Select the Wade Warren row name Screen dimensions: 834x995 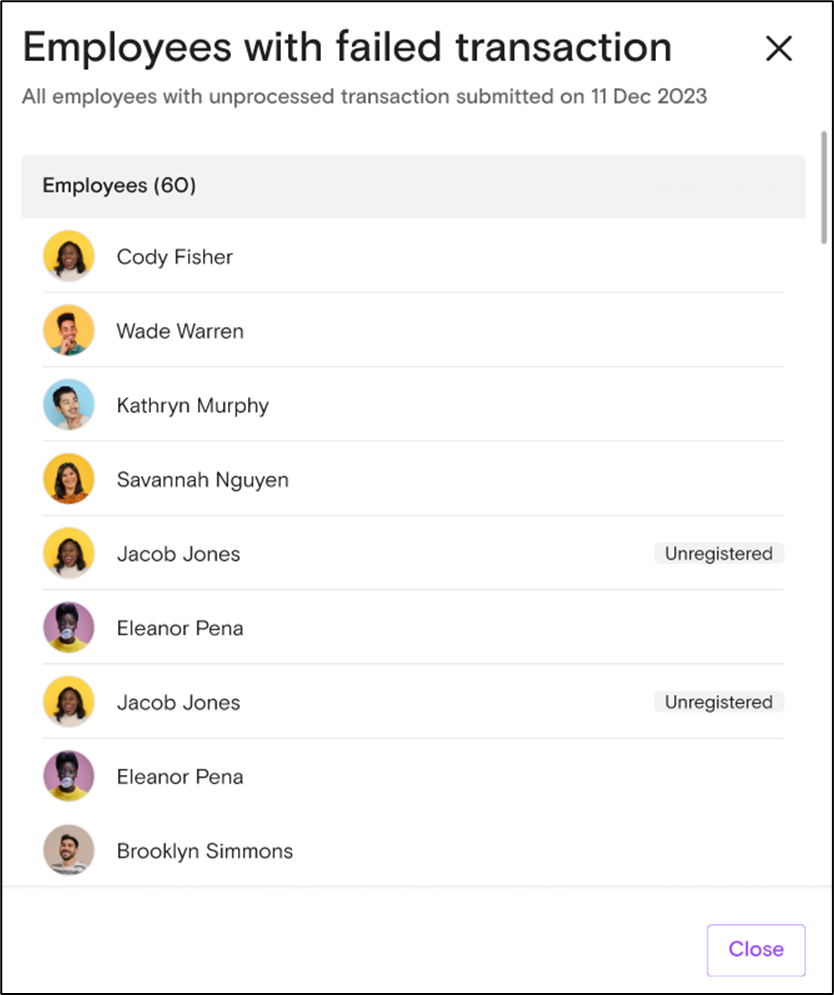coord(180,331)
